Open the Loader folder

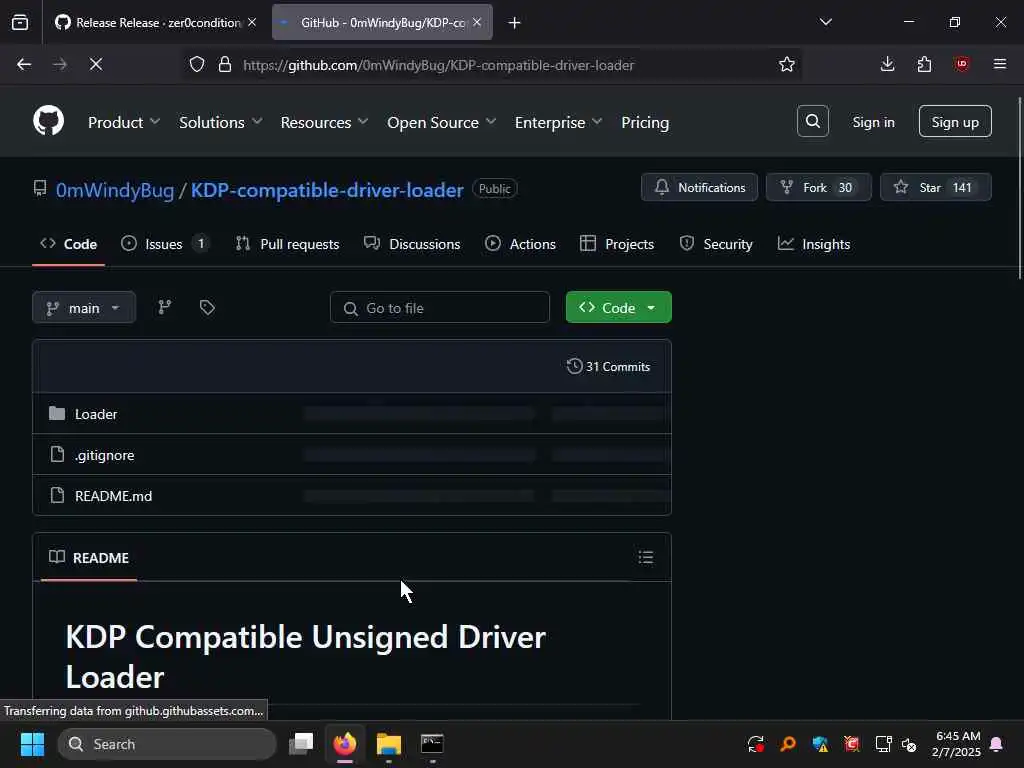96,414
